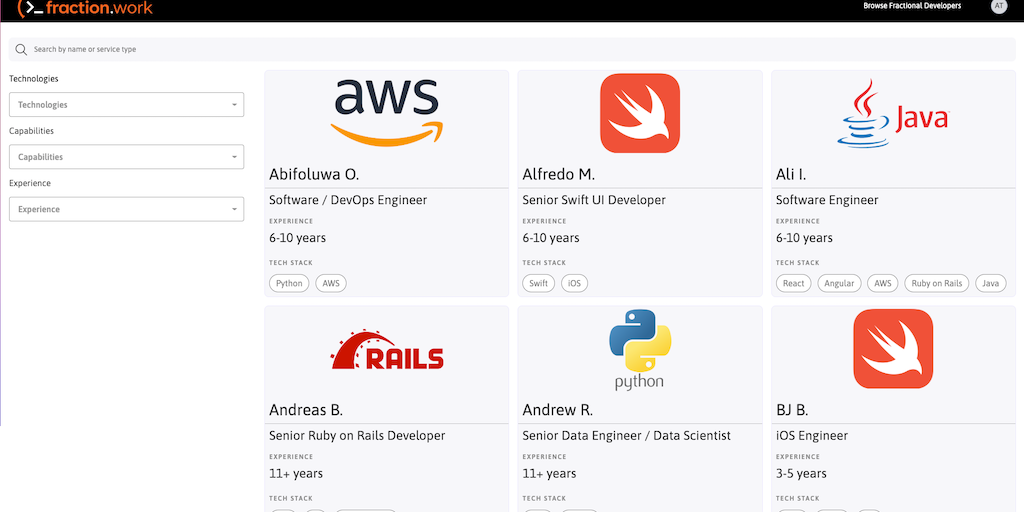1024x512 pixels.
Task: Click the fraction.work logo
Action: (85, 8)
